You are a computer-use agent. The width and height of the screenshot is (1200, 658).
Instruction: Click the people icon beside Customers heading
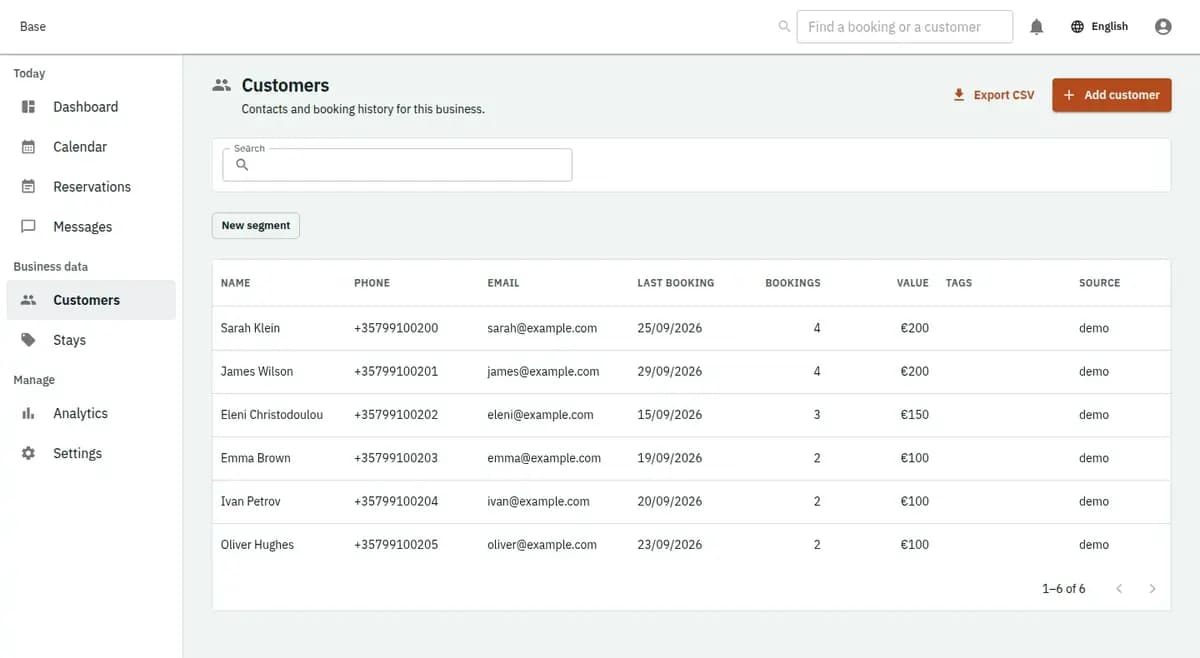point(222,86)
